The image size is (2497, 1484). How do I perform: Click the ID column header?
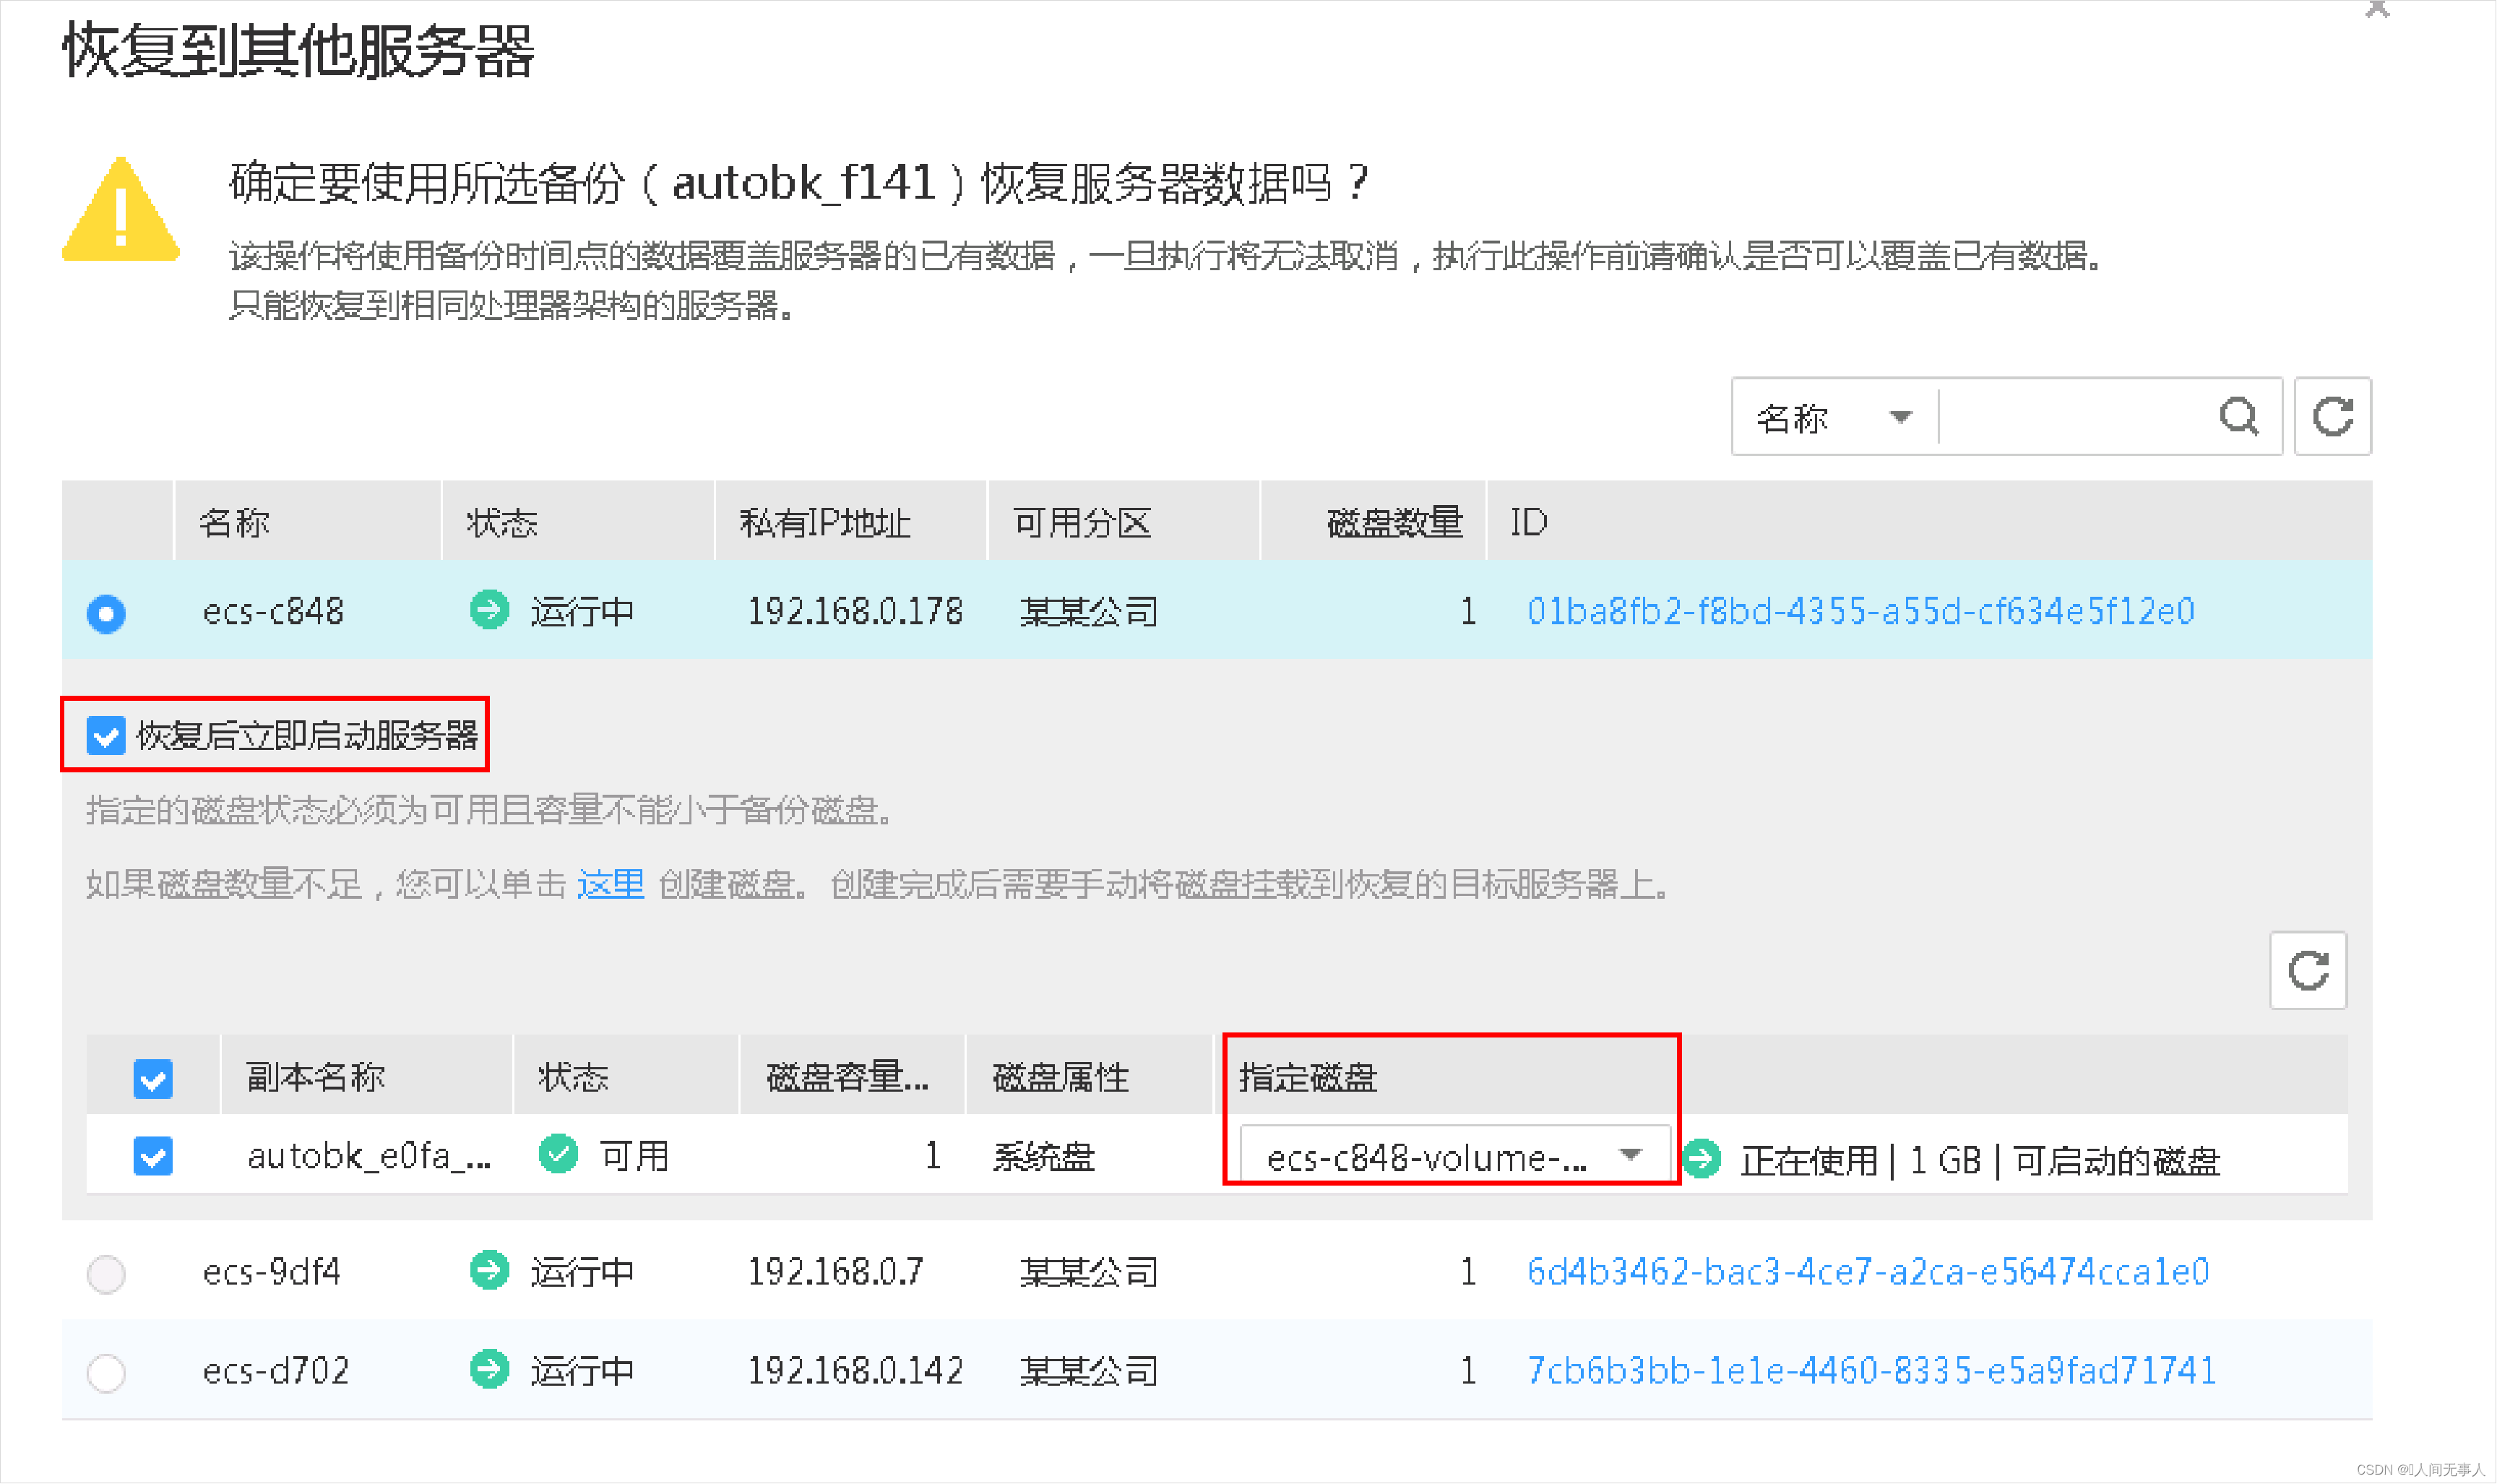click(1528, 522)
